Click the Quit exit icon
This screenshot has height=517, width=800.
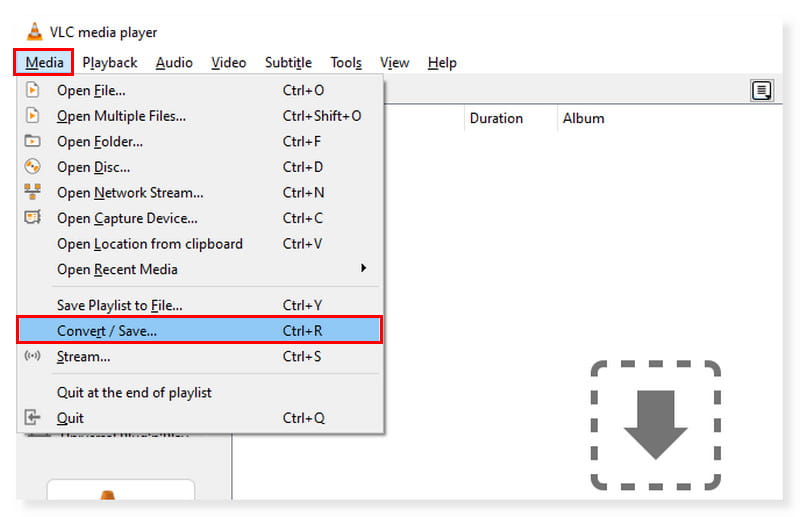[32, 417]
